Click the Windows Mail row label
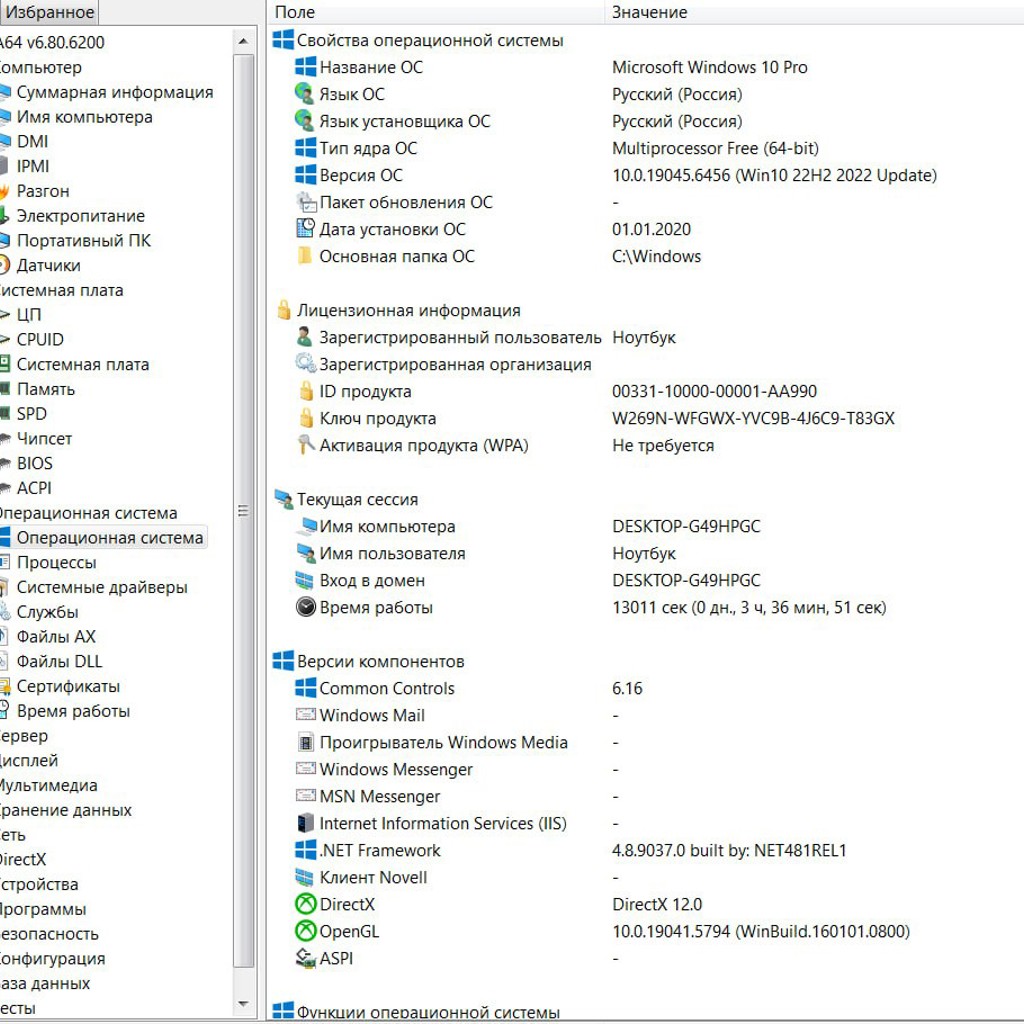1024x1024 pixels. click(372, 716)
